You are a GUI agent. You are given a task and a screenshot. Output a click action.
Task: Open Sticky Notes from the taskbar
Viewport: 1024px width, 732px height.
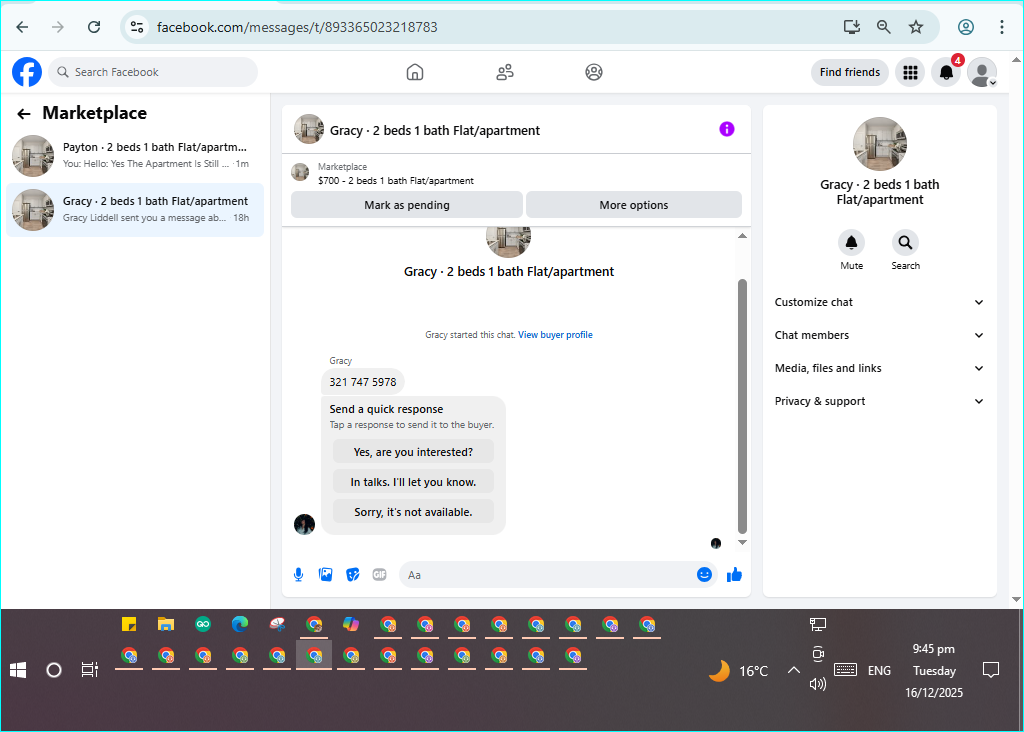click(129, 624)
